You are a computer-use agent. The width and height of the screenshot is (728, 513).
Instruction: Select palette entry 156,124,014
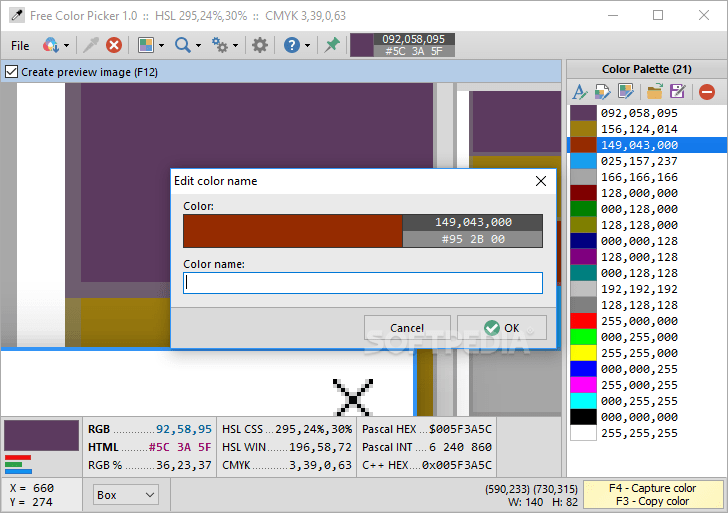coord(648,129)
